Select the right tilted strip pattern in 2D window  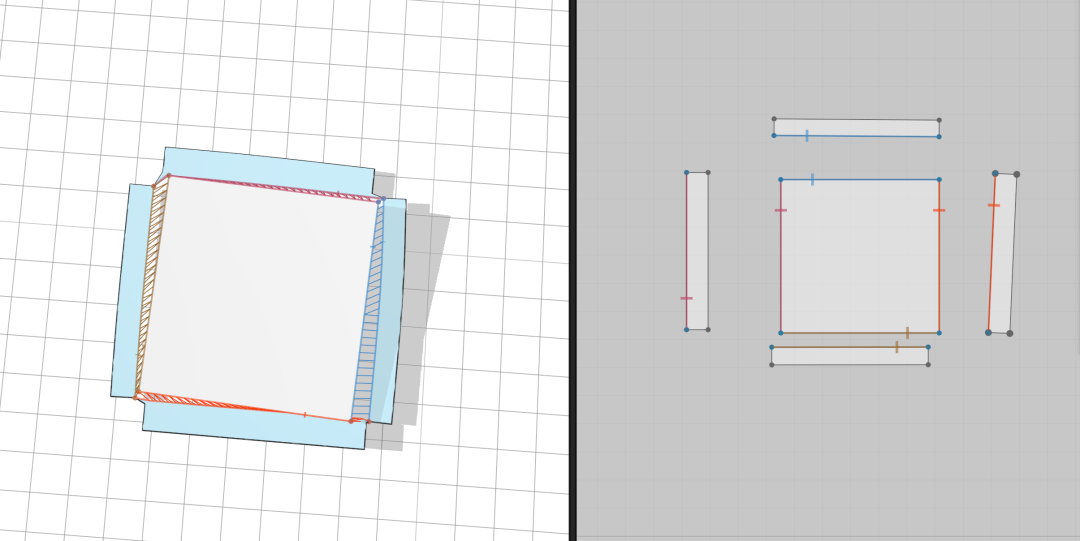click(1002, 254)
